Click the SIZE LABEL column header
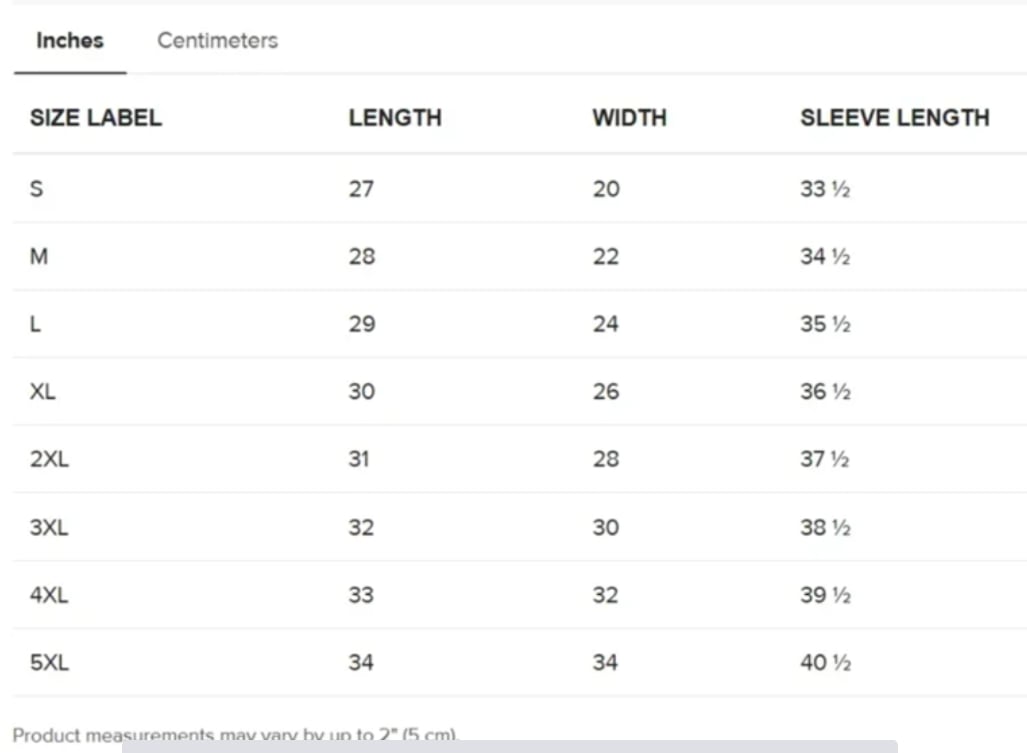 (95, 118)
